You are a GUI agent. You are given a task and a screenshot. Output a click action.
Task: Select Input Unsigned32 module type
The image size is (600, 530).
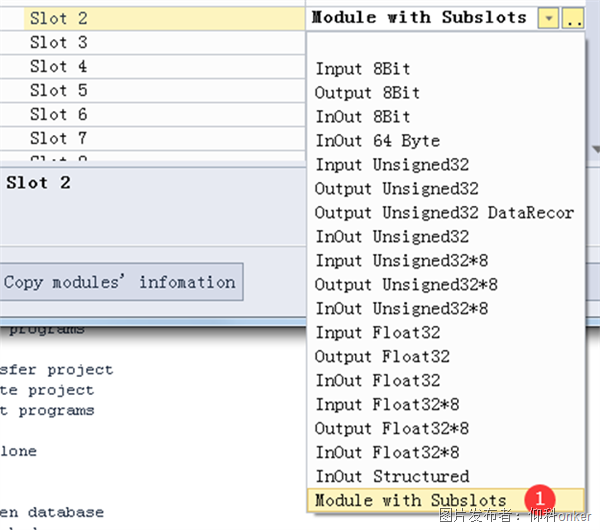[392, 165]
